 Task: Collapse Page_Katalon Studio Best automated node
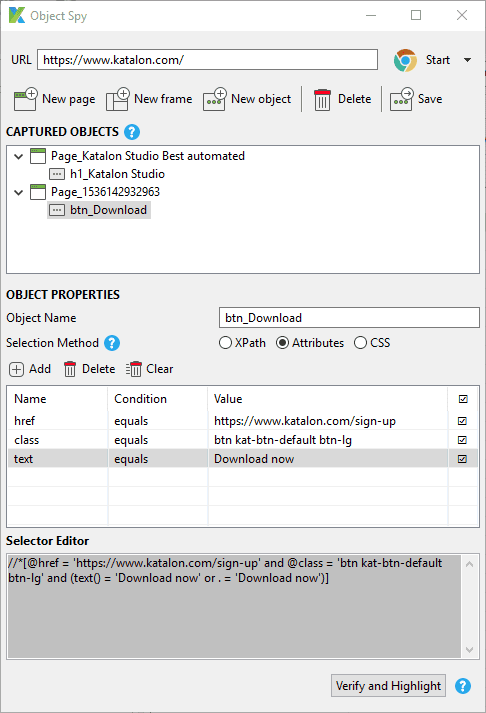[x=18, y=156]
